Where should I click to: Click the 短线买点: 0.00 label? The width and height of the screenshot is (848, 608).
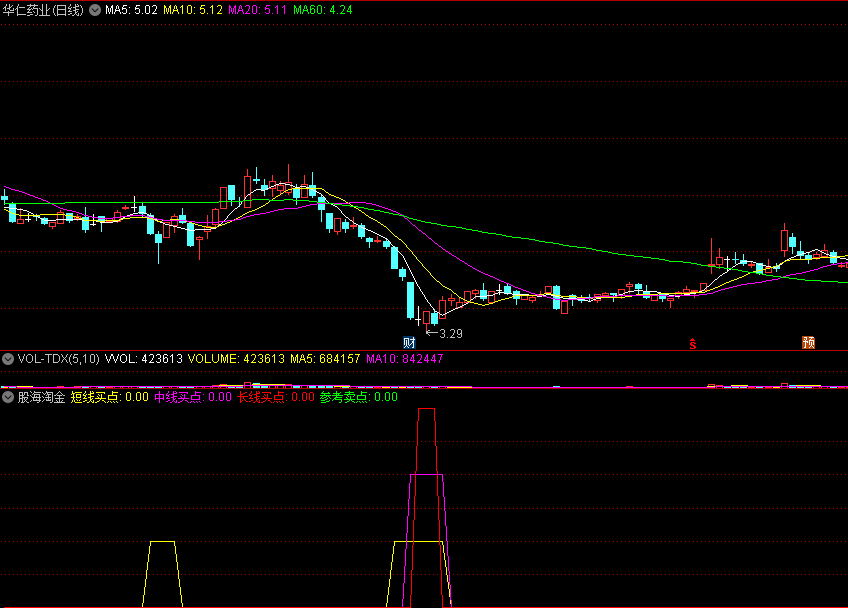(110, 397)
